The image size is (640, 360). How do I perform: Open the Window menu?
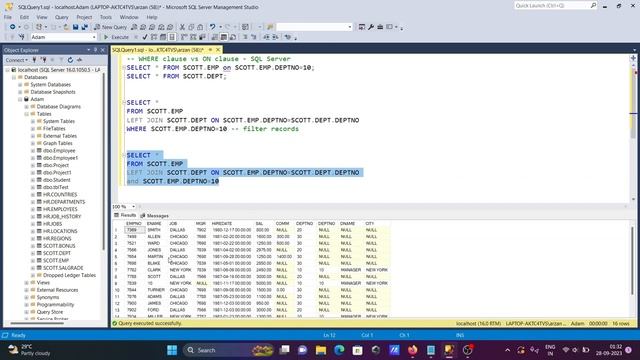(129, 17)
